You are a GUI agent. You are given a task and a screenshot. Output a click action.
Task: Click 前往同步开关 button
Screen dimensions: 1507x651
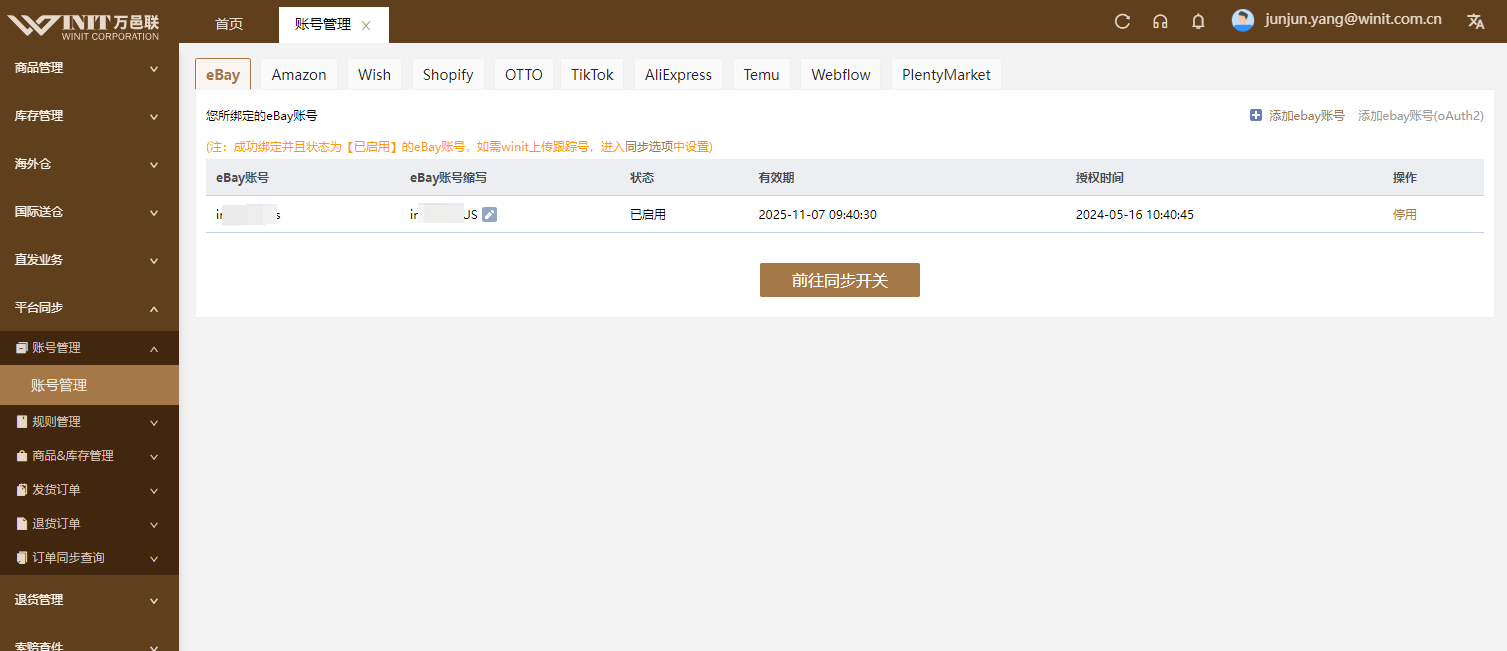coord(840,281)
